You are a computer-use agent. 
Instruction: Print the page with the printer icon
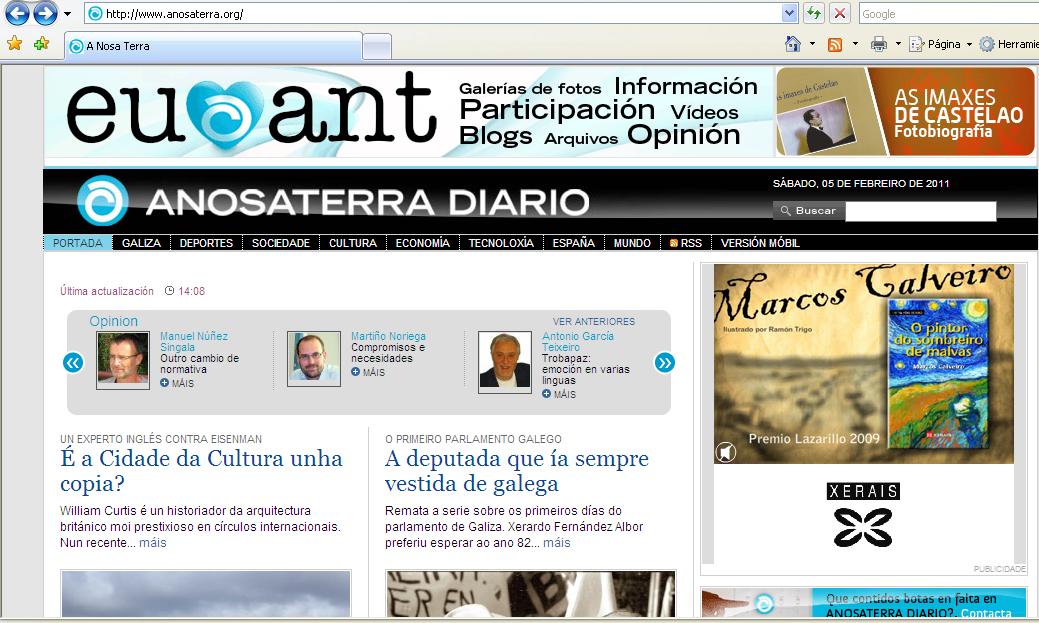pos(879,44)
